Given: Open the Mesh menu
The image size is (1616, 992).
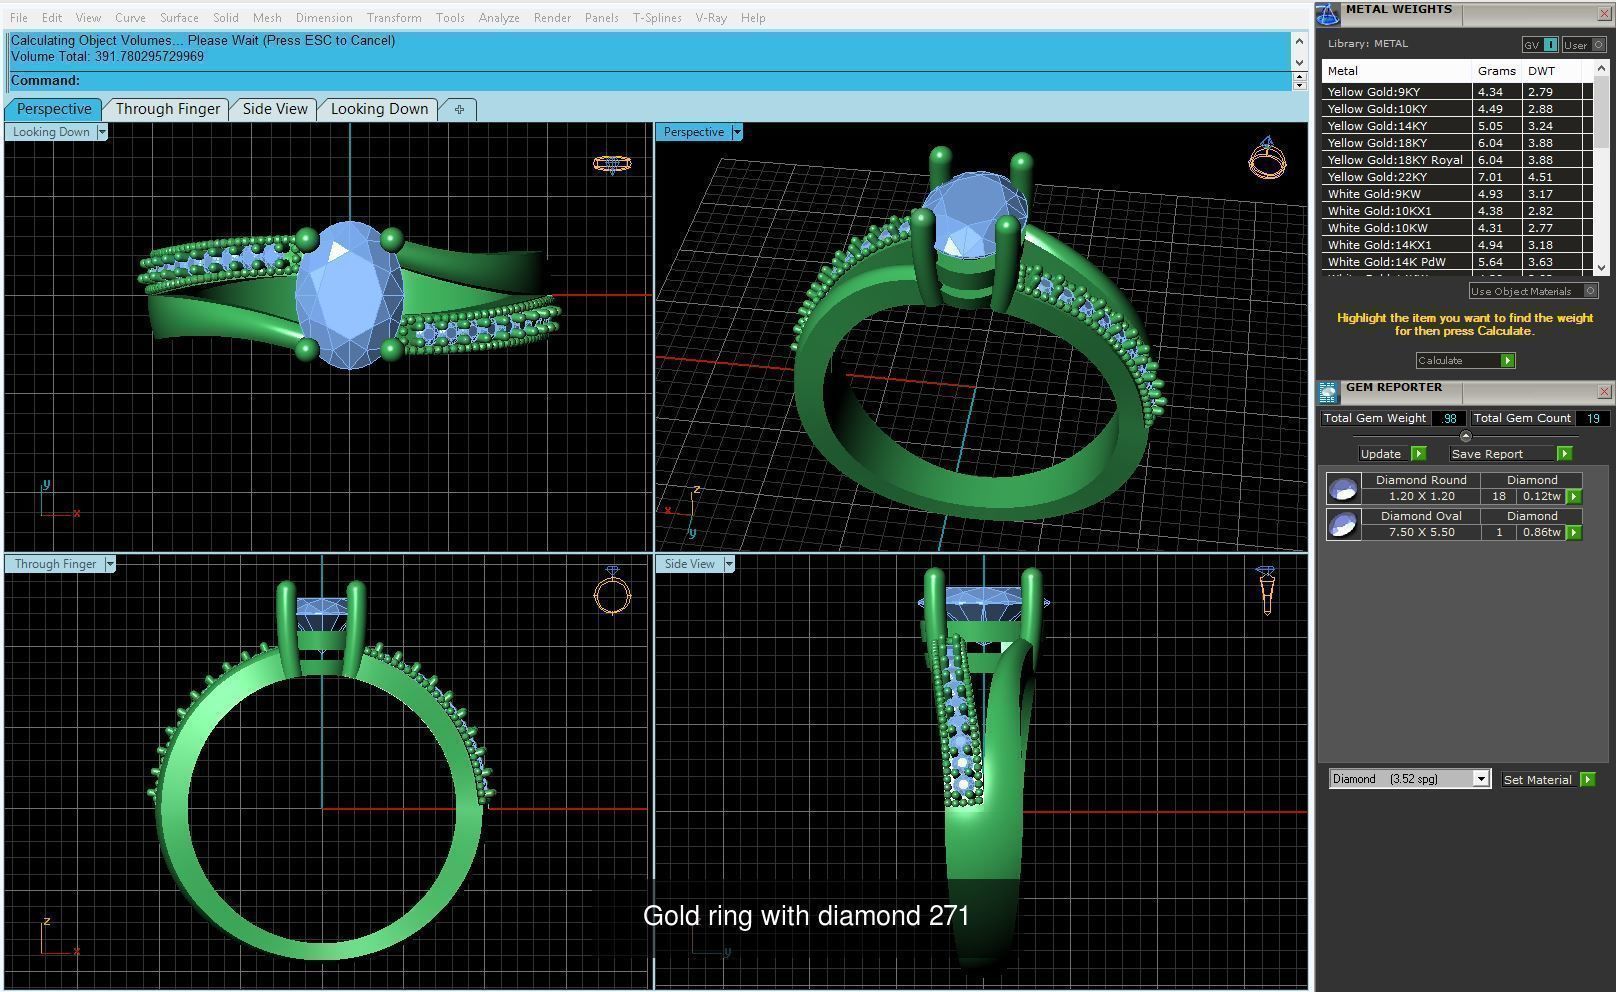Looking at the screenshot, I should coord(267,18).
